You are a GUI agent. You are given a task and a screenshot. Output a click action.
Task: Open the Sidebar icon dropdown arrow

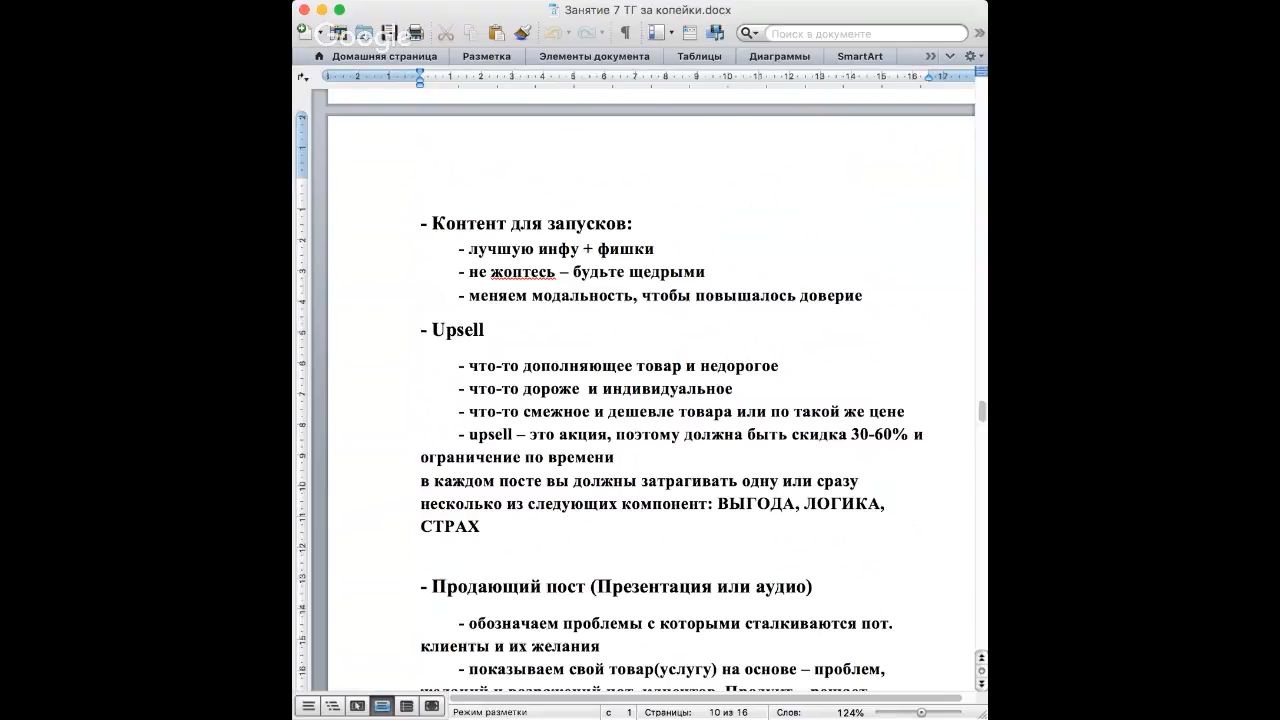(x=672, y=34)
